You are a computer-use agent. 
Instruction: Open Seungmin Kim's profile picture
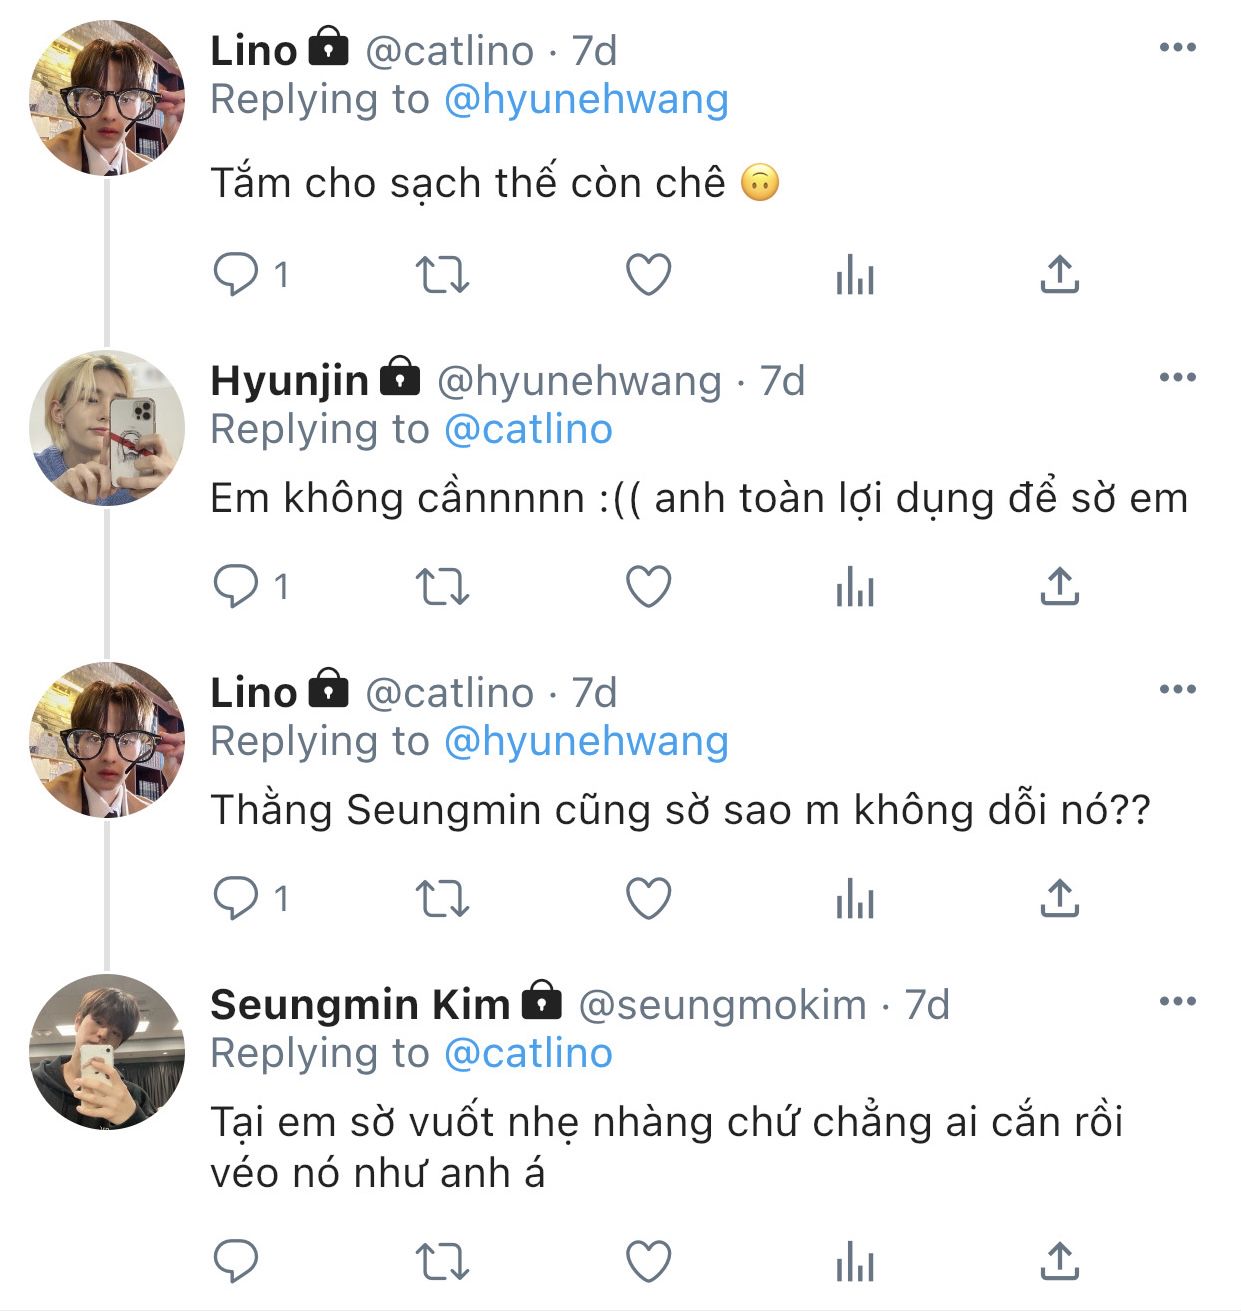[107, 1052]
